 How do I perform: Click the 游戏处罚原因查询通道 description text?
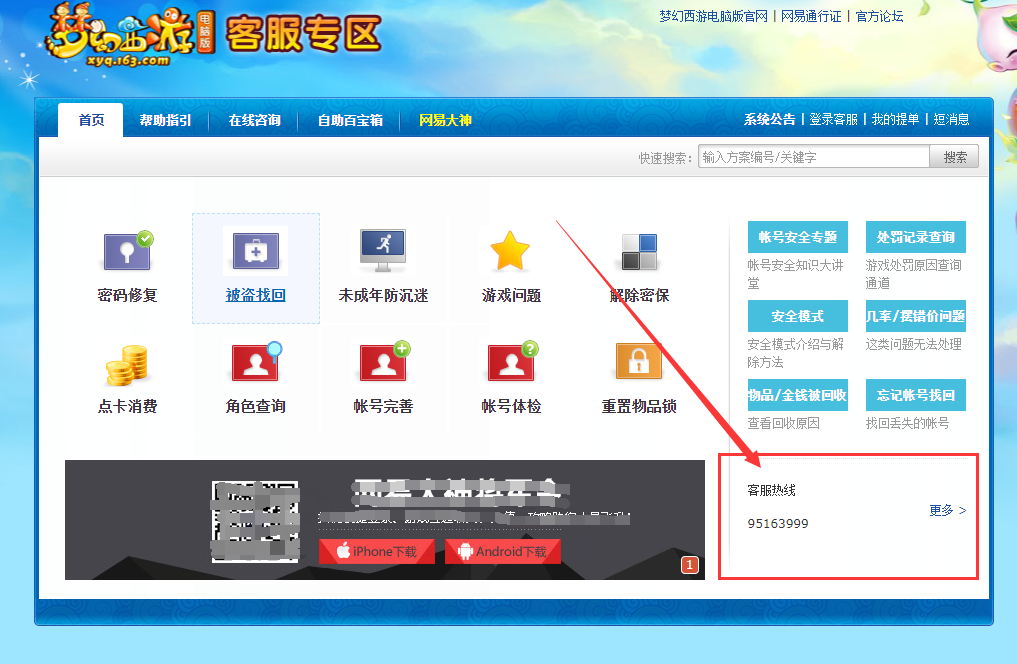coord(914,274)
